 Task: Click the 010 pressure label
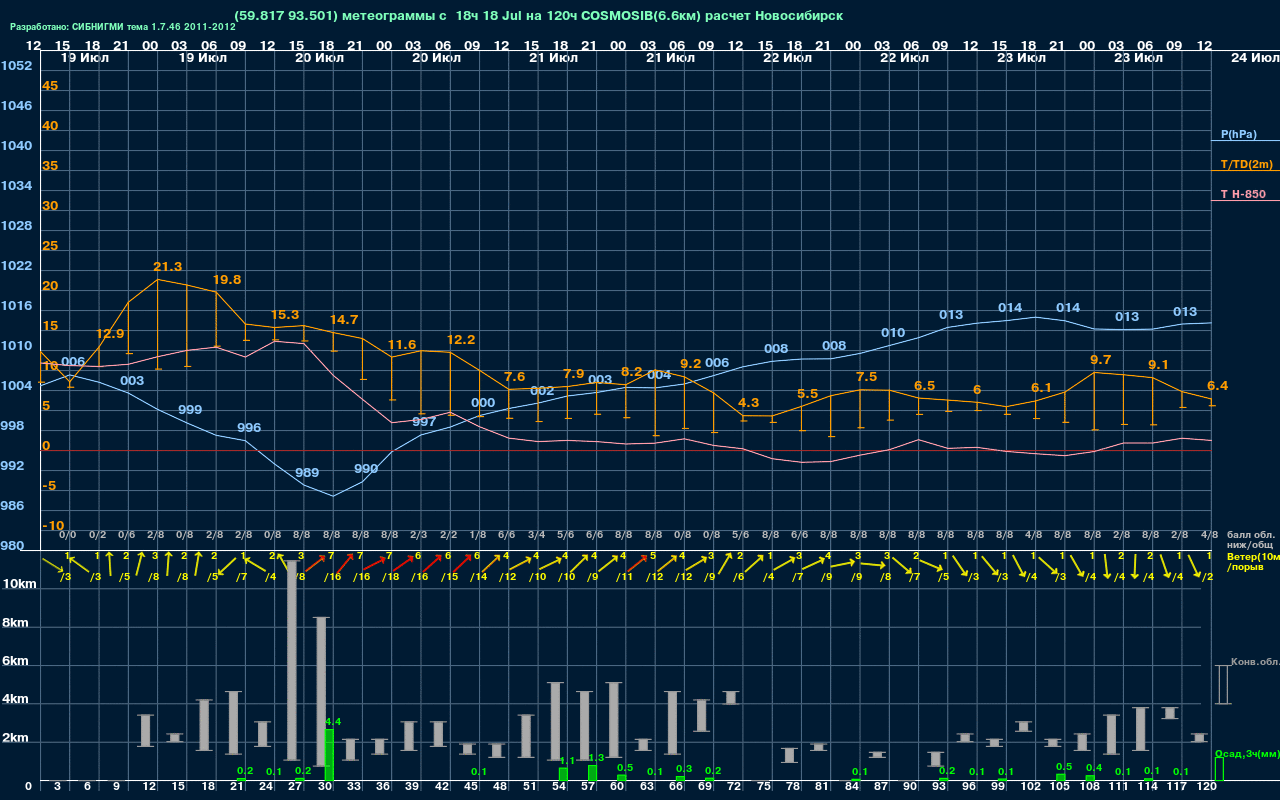coord(893,333)
